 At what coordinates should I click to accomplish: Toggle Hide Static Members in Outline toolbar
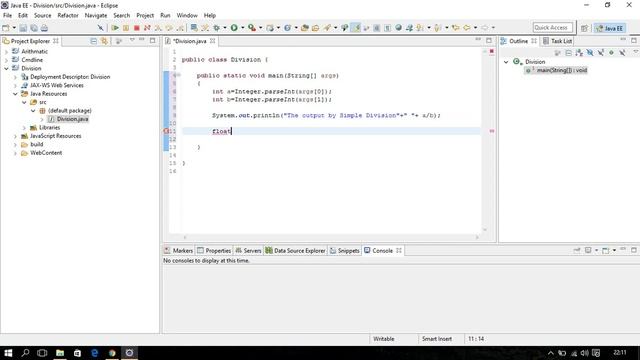pos(601,53)
